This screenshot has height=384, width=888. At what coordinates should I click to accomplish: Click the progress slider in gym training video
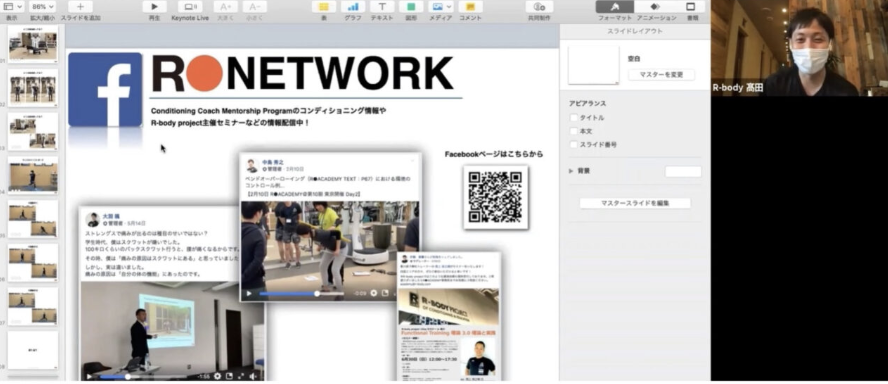pos(302,293)
